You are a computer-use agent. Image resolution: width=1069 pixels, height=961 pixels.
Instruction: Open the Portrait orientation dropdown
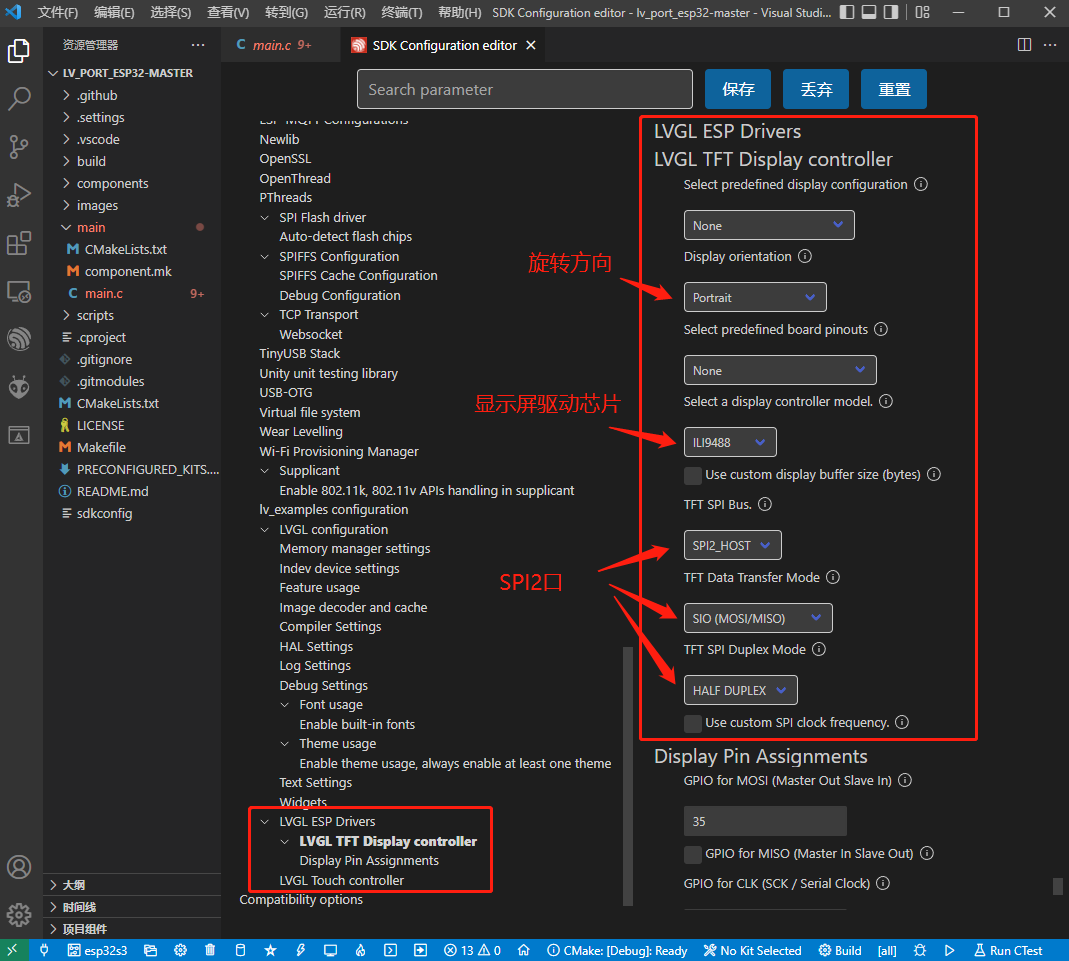pos(755,297)
